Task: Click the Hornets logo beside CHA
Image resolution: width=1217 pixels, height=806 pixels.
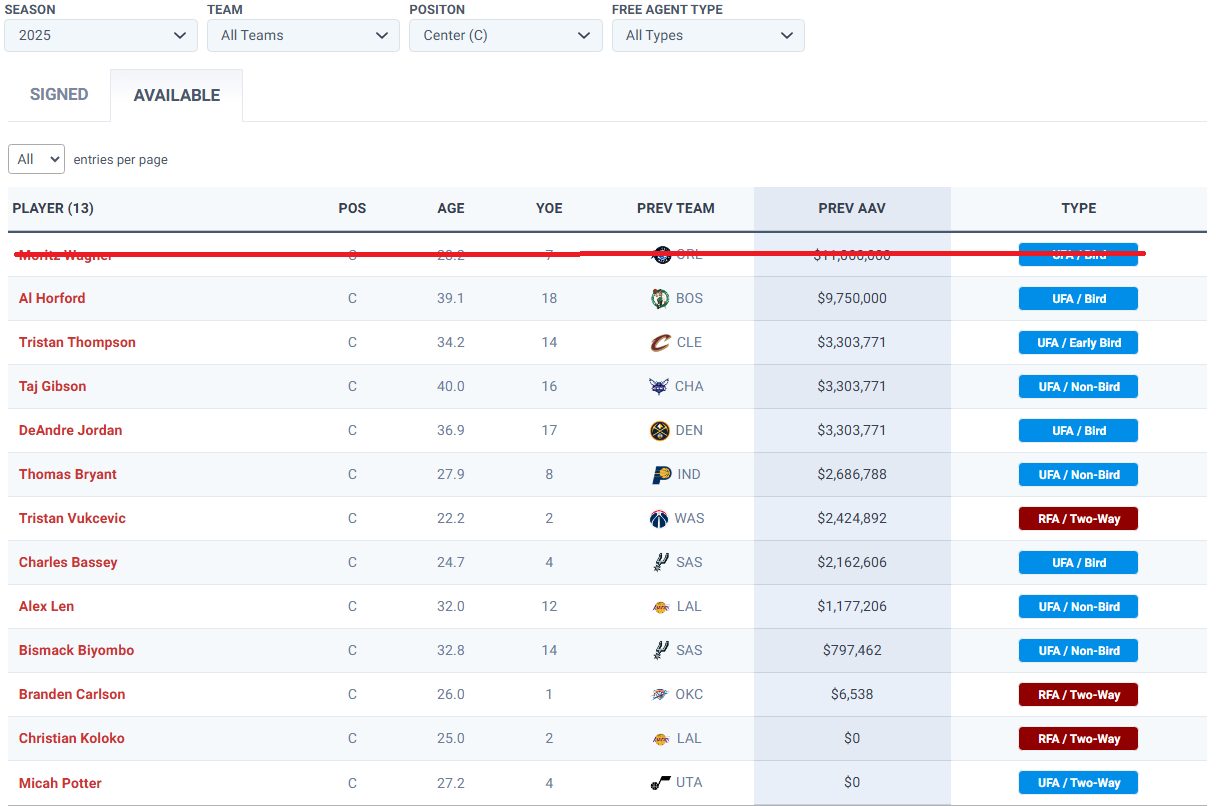Action: (660, 386)
